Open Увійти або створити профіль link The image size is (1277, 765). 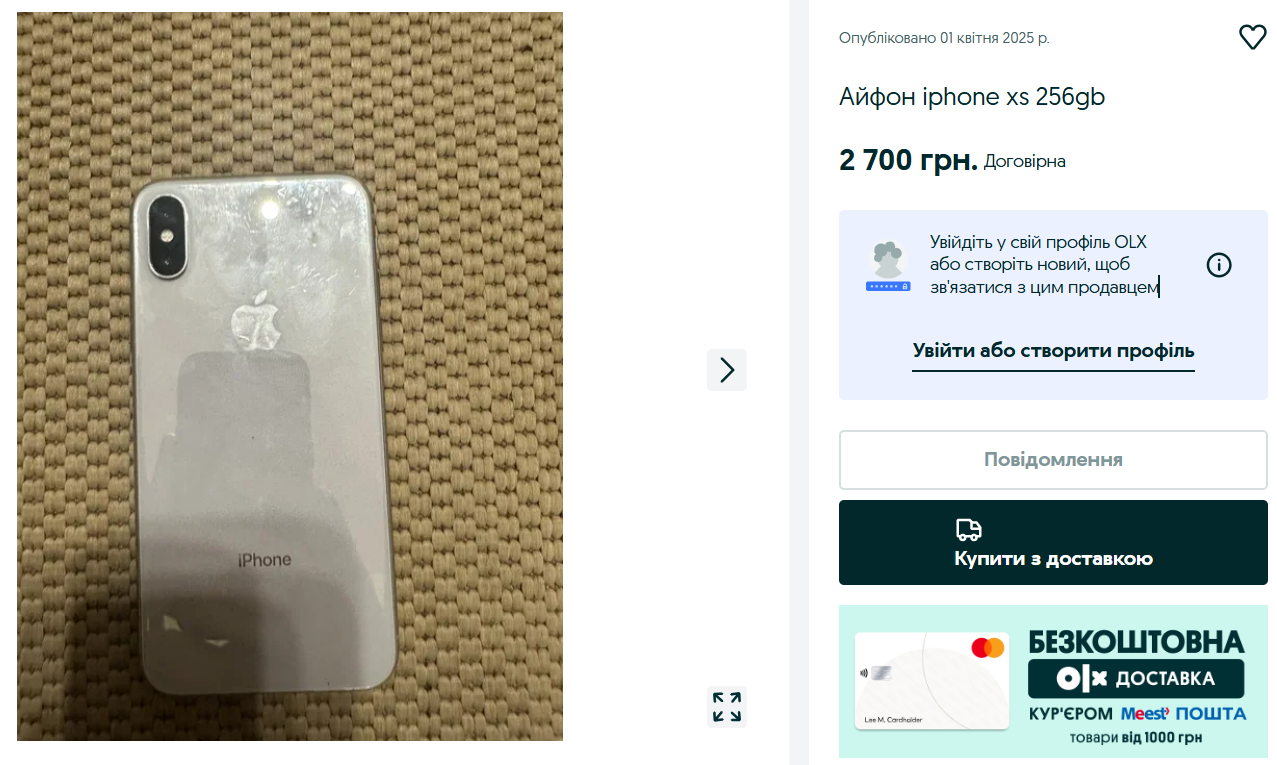pyautogui.click(x=1053, y=351)
